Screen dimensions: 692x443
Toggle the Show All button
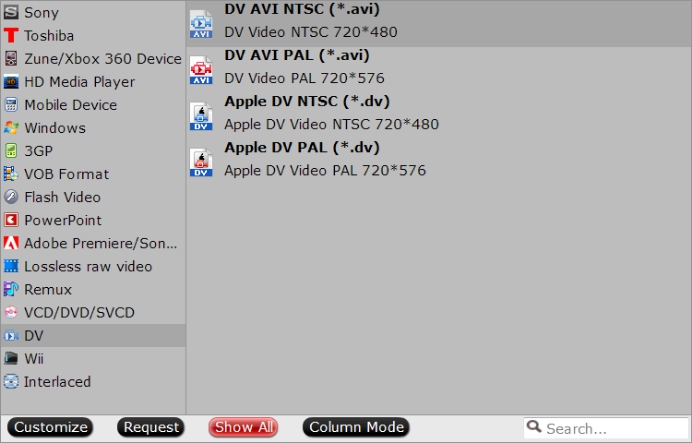click(x=243, y=427)
